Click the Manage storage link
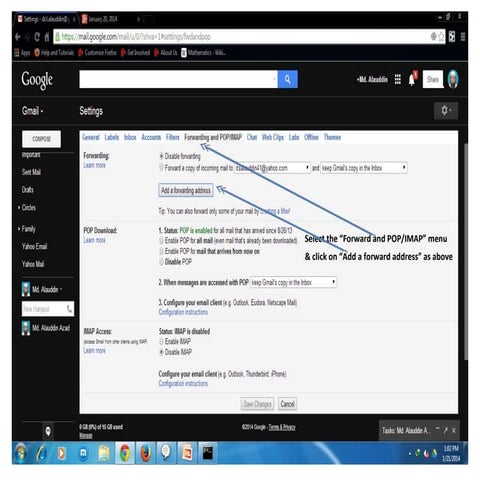The image size is (480, 480). point(86,435)
